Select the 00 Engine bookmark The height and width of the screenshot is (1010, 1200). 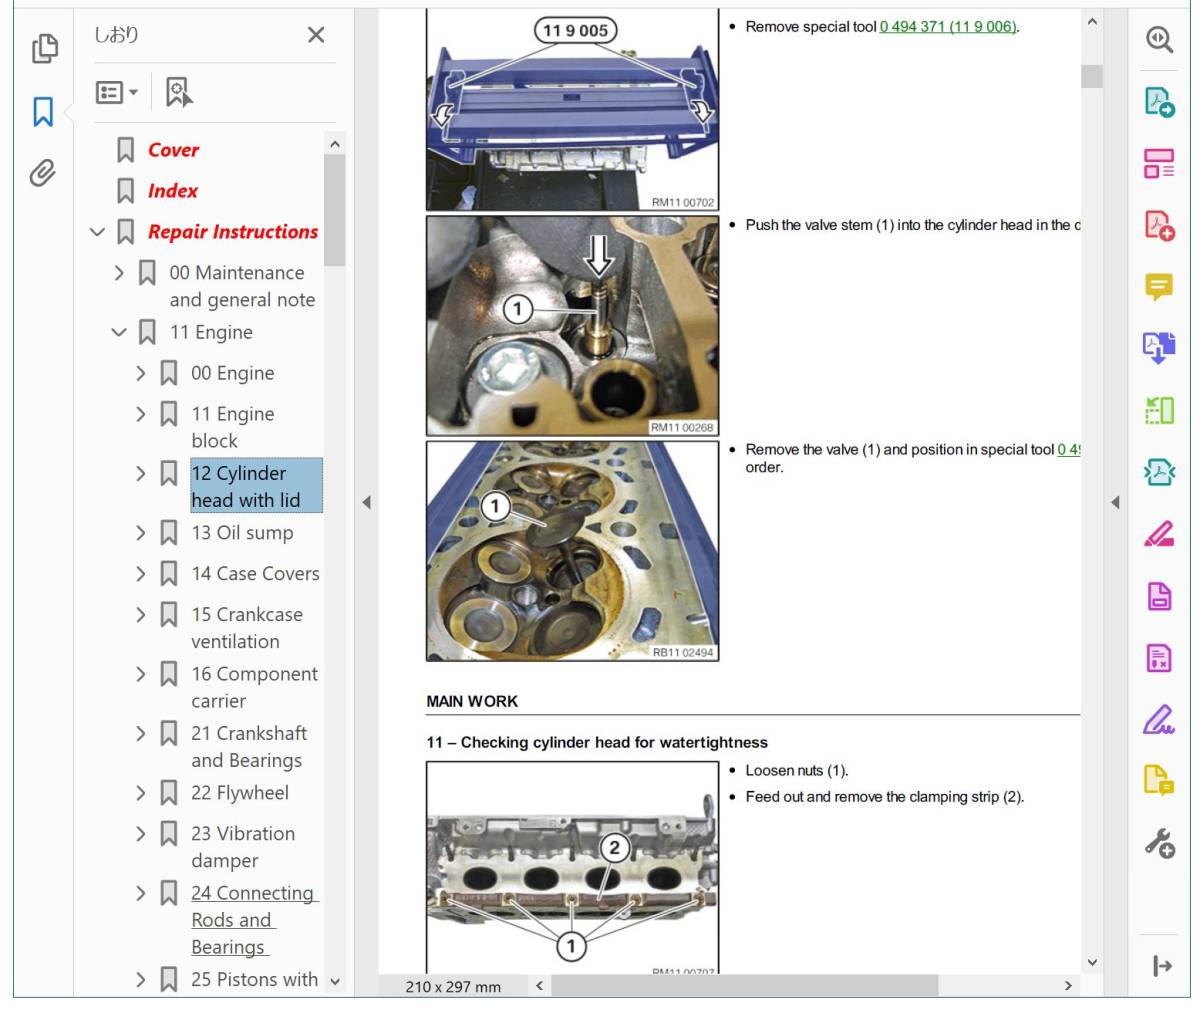[x=232, y=373]
